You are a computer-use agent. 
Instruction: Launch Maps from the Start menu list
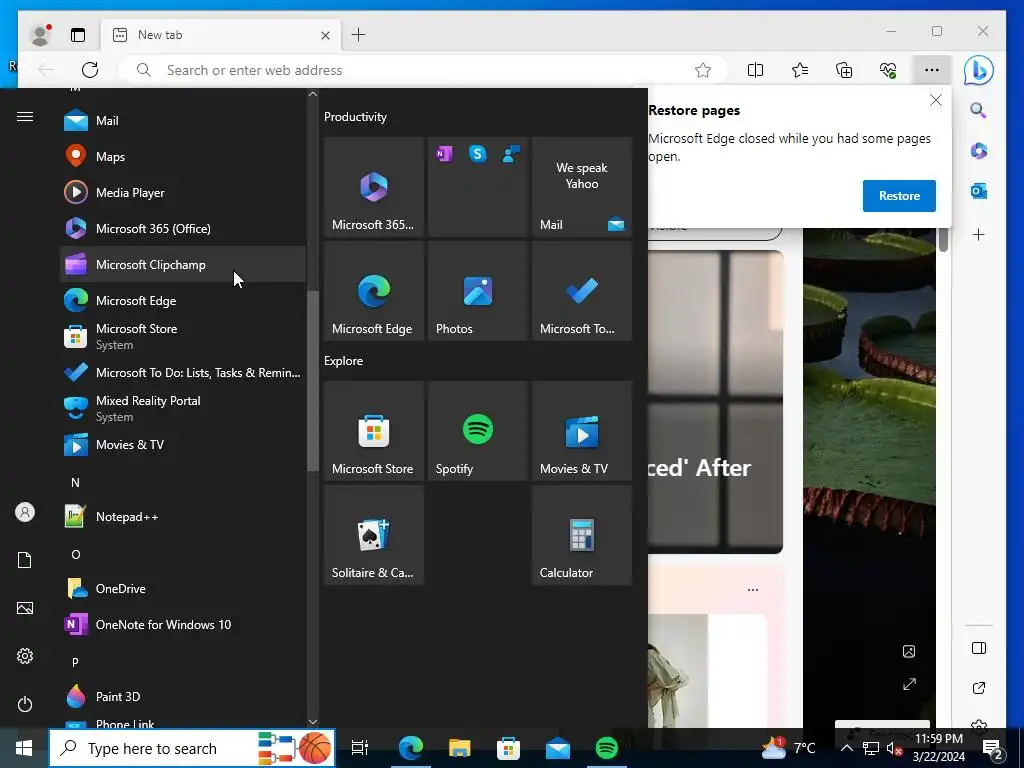(x=182, y=157)
